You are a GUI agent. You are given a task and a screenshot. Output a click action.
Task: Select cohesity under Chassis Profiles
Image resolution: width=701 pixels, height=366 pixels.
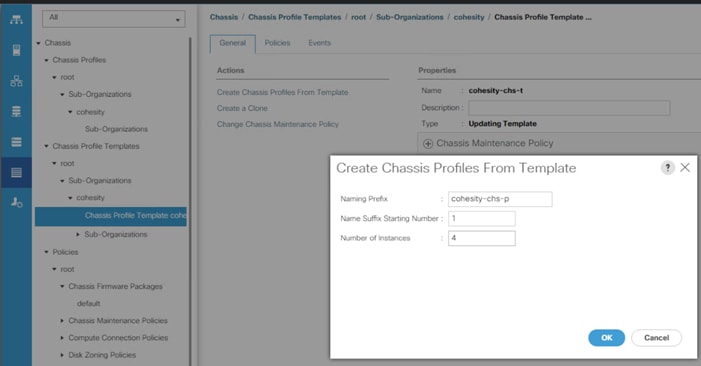[x=90, y=112]
